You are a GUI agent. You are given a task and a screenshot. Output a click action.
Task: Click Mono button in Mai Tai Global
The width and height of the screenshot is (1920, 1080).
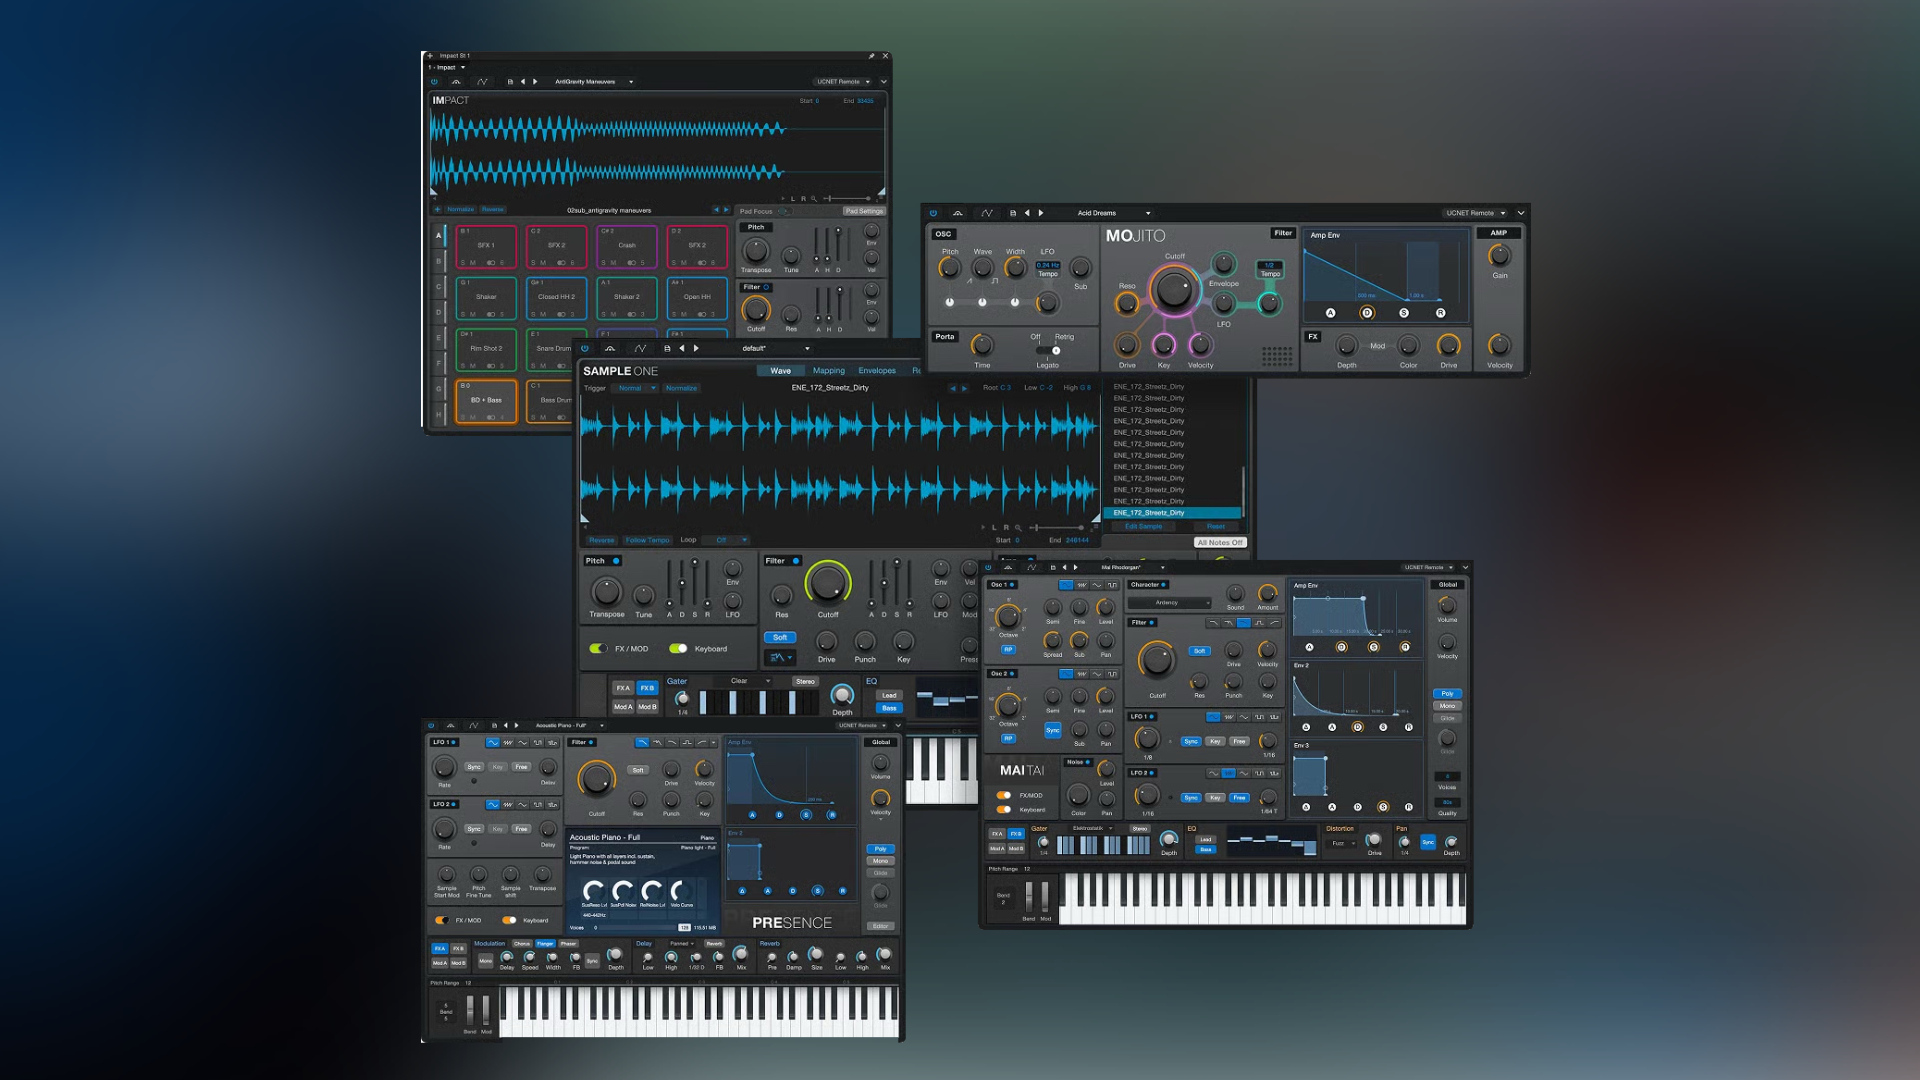click(1447, 706)
